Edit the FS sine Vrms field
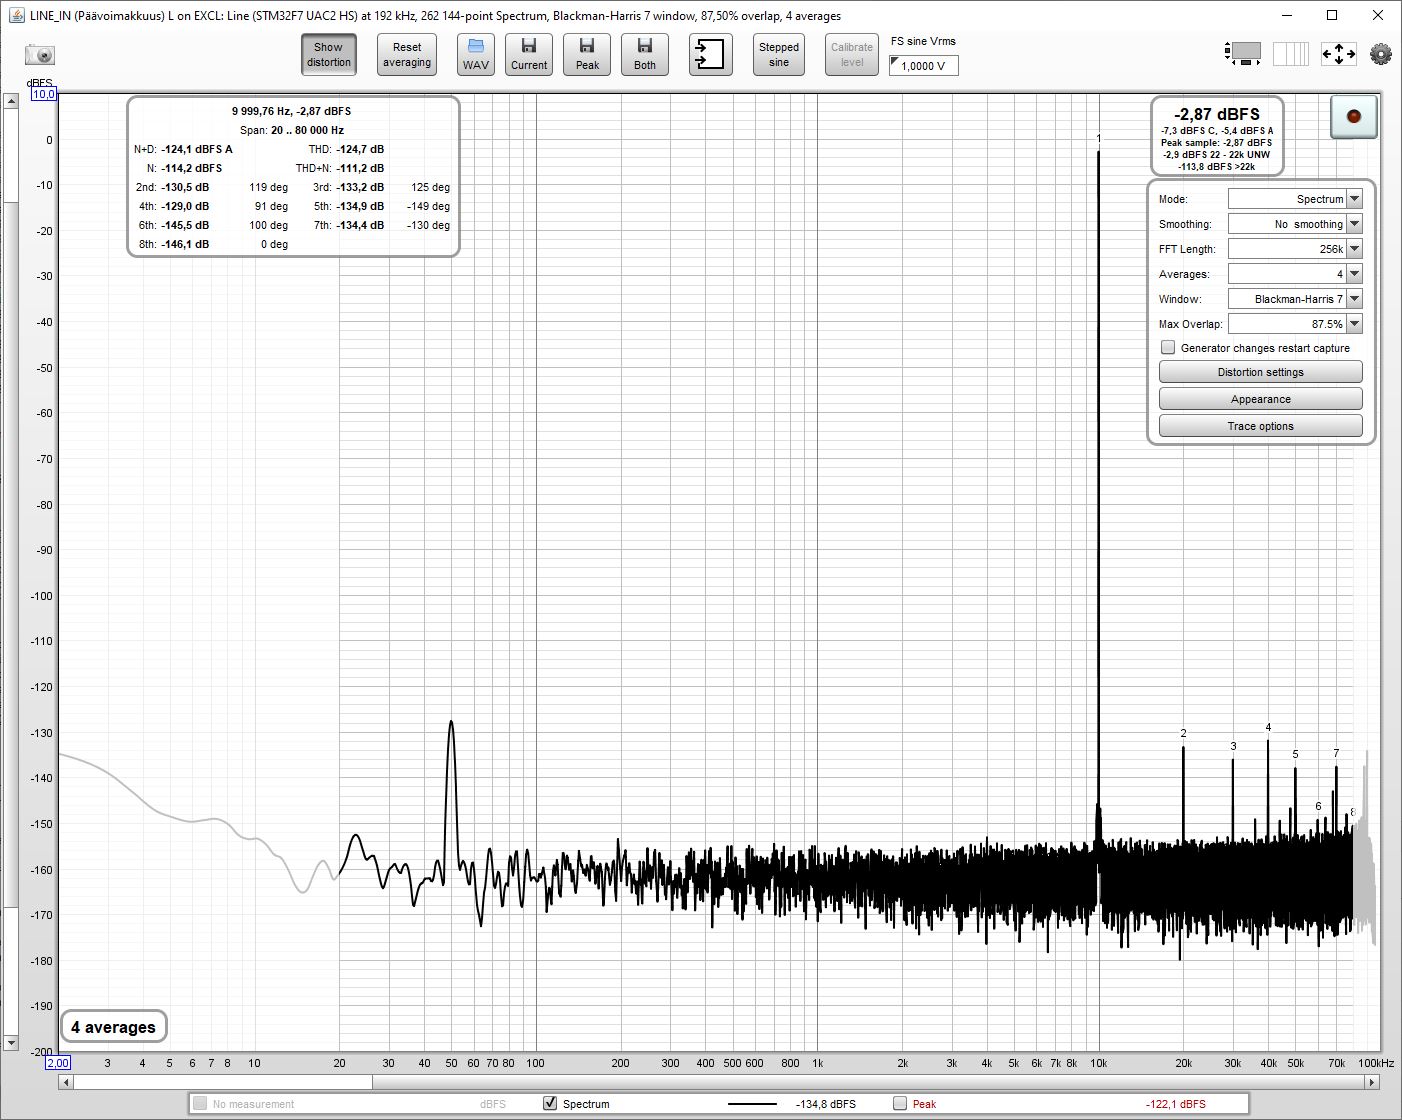The width and height of the screenshot is (1402, 1120). pyautogui.click(x=924, y=66)
